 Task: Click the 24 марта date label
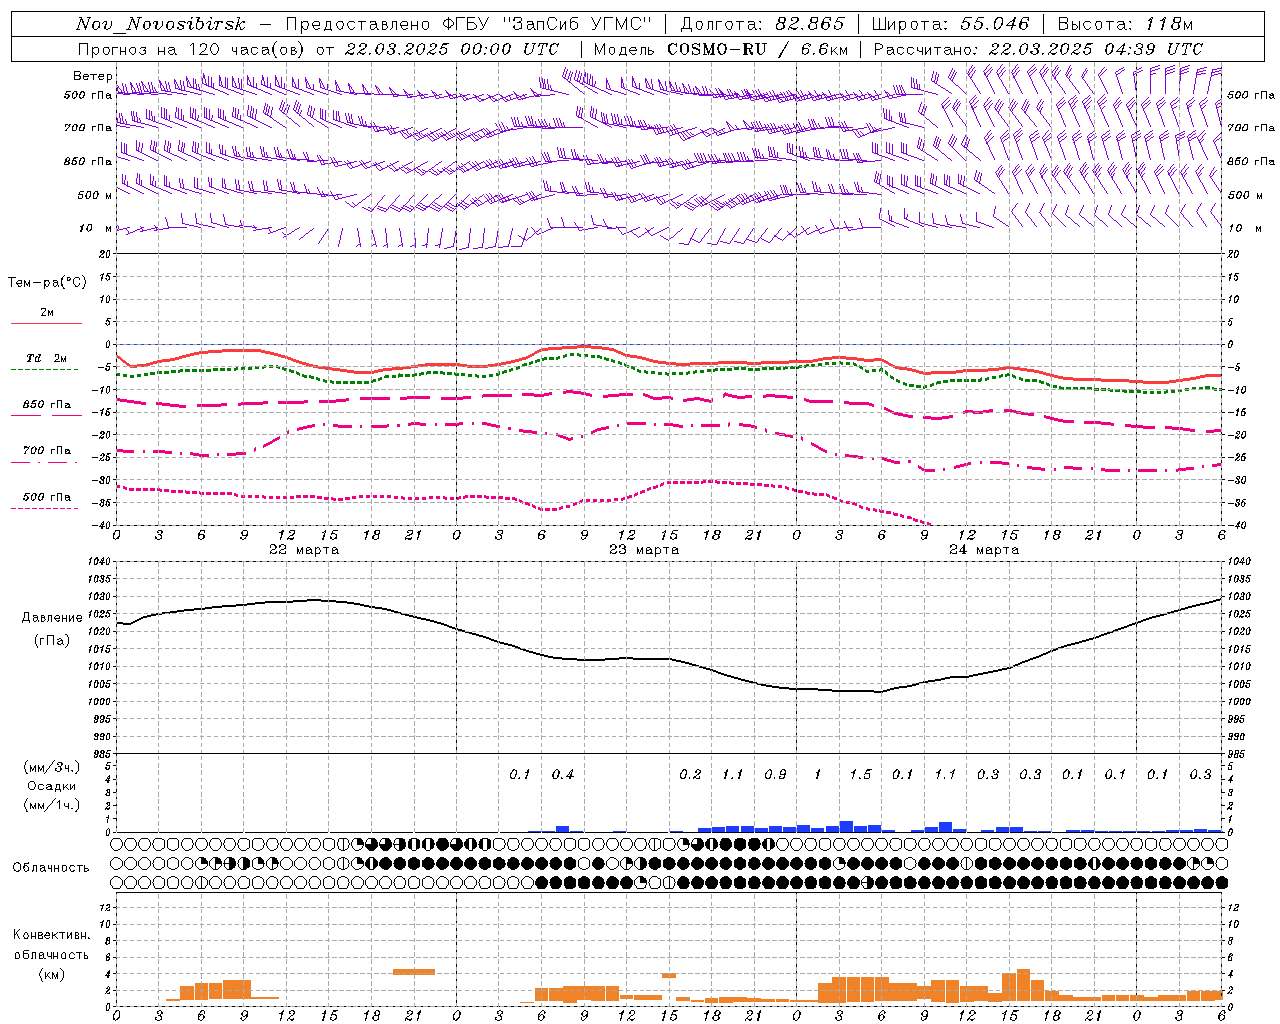pos(984,549)
